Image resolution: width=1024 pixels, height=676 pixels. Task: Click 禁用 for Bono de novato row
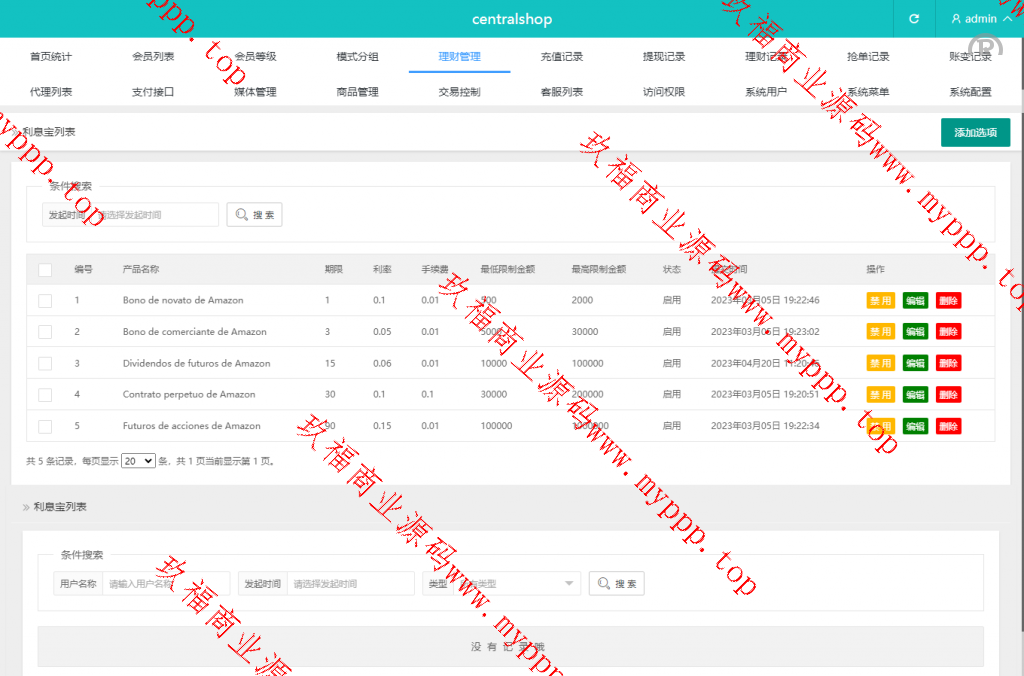point(880,301)
